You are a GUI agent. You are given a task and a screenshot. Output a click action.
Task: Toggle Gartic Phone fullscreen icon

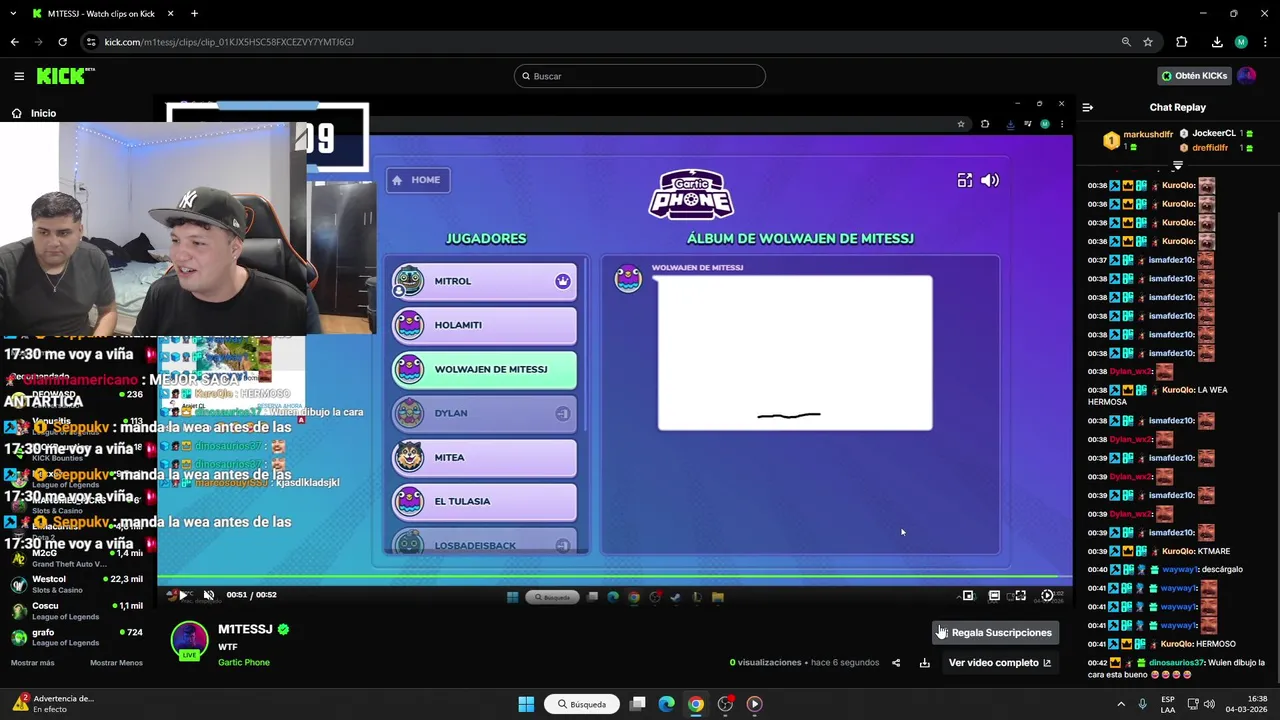click(x=964, y=180)
